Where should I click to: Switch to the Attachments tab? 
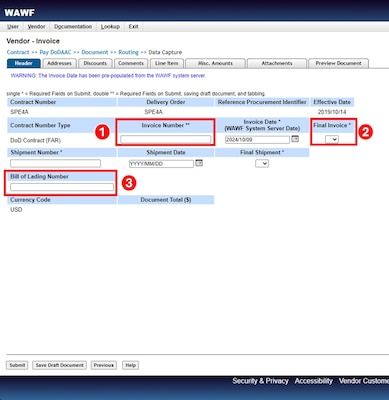[277, 63]
